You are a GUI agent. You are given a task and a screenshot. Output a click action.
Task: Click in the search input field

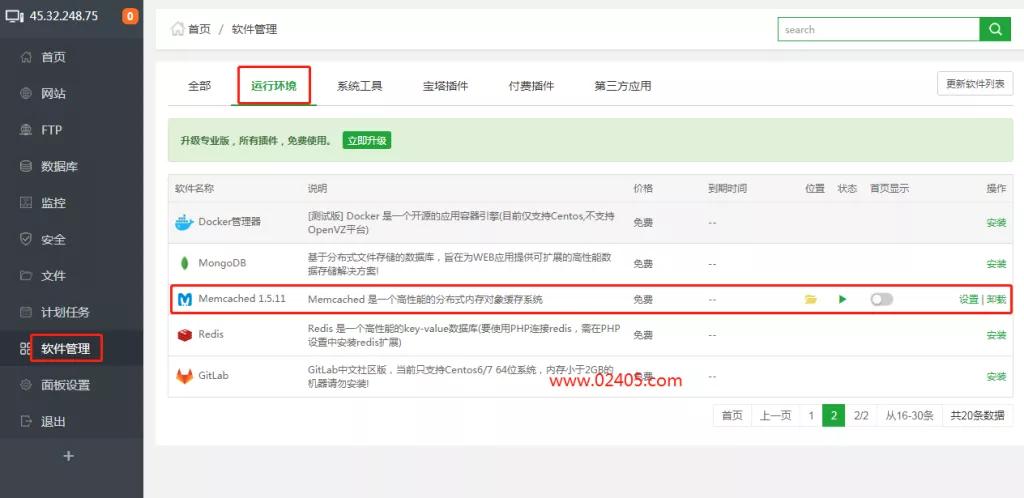pyautogui.click(x=878, y=29)
